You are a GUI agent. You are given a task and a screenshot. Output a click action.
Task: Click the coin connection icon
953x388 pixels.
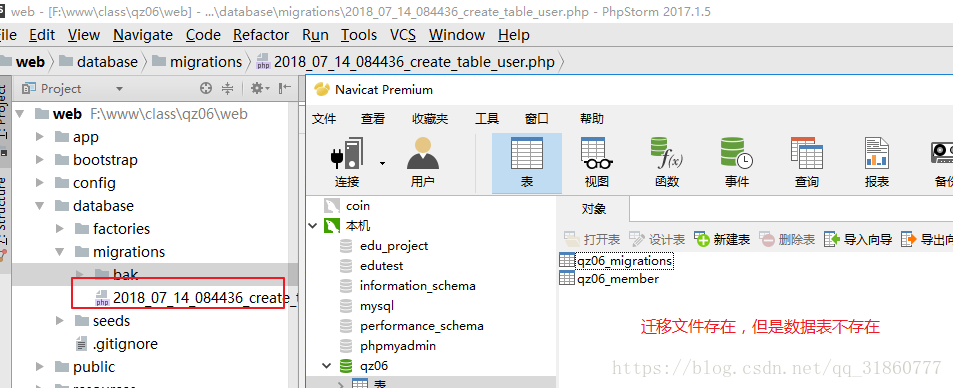coord(331,206)
